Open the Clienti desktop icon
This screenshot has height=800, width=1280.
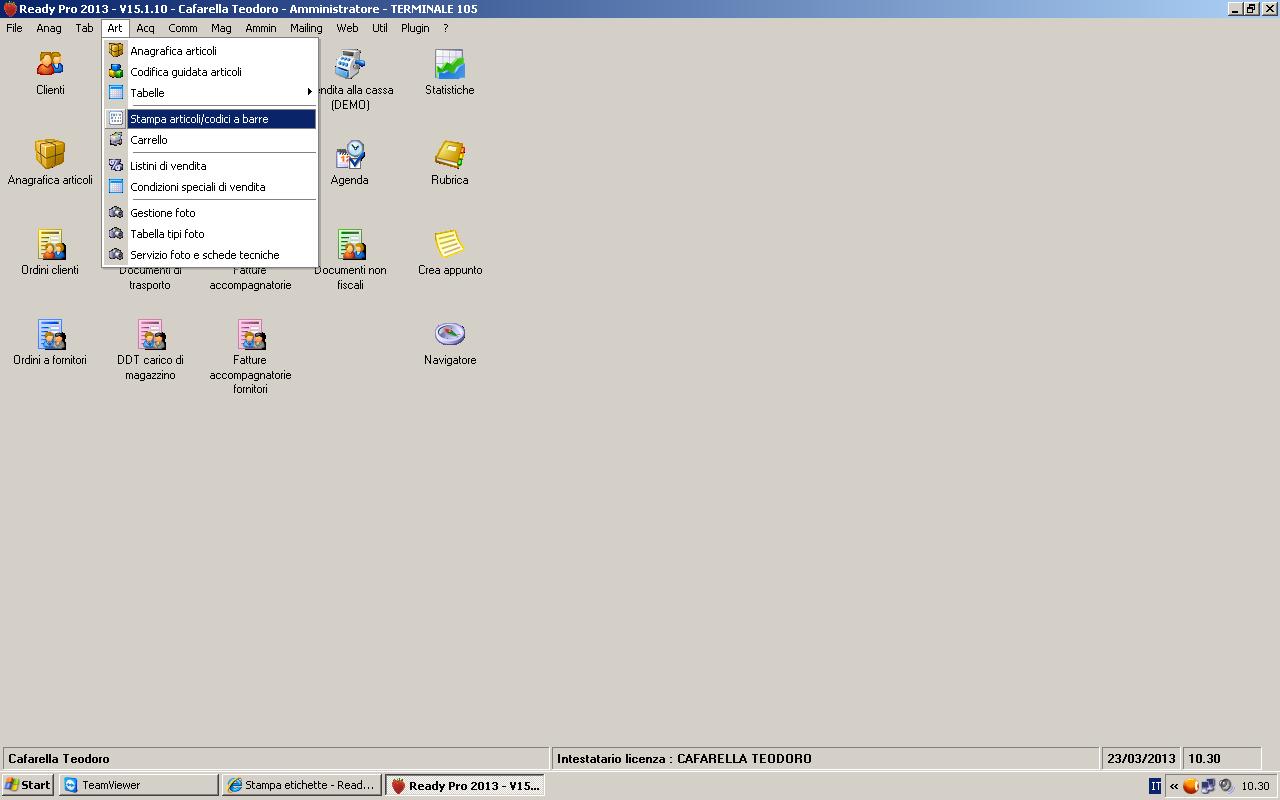(x=50, y=65)
